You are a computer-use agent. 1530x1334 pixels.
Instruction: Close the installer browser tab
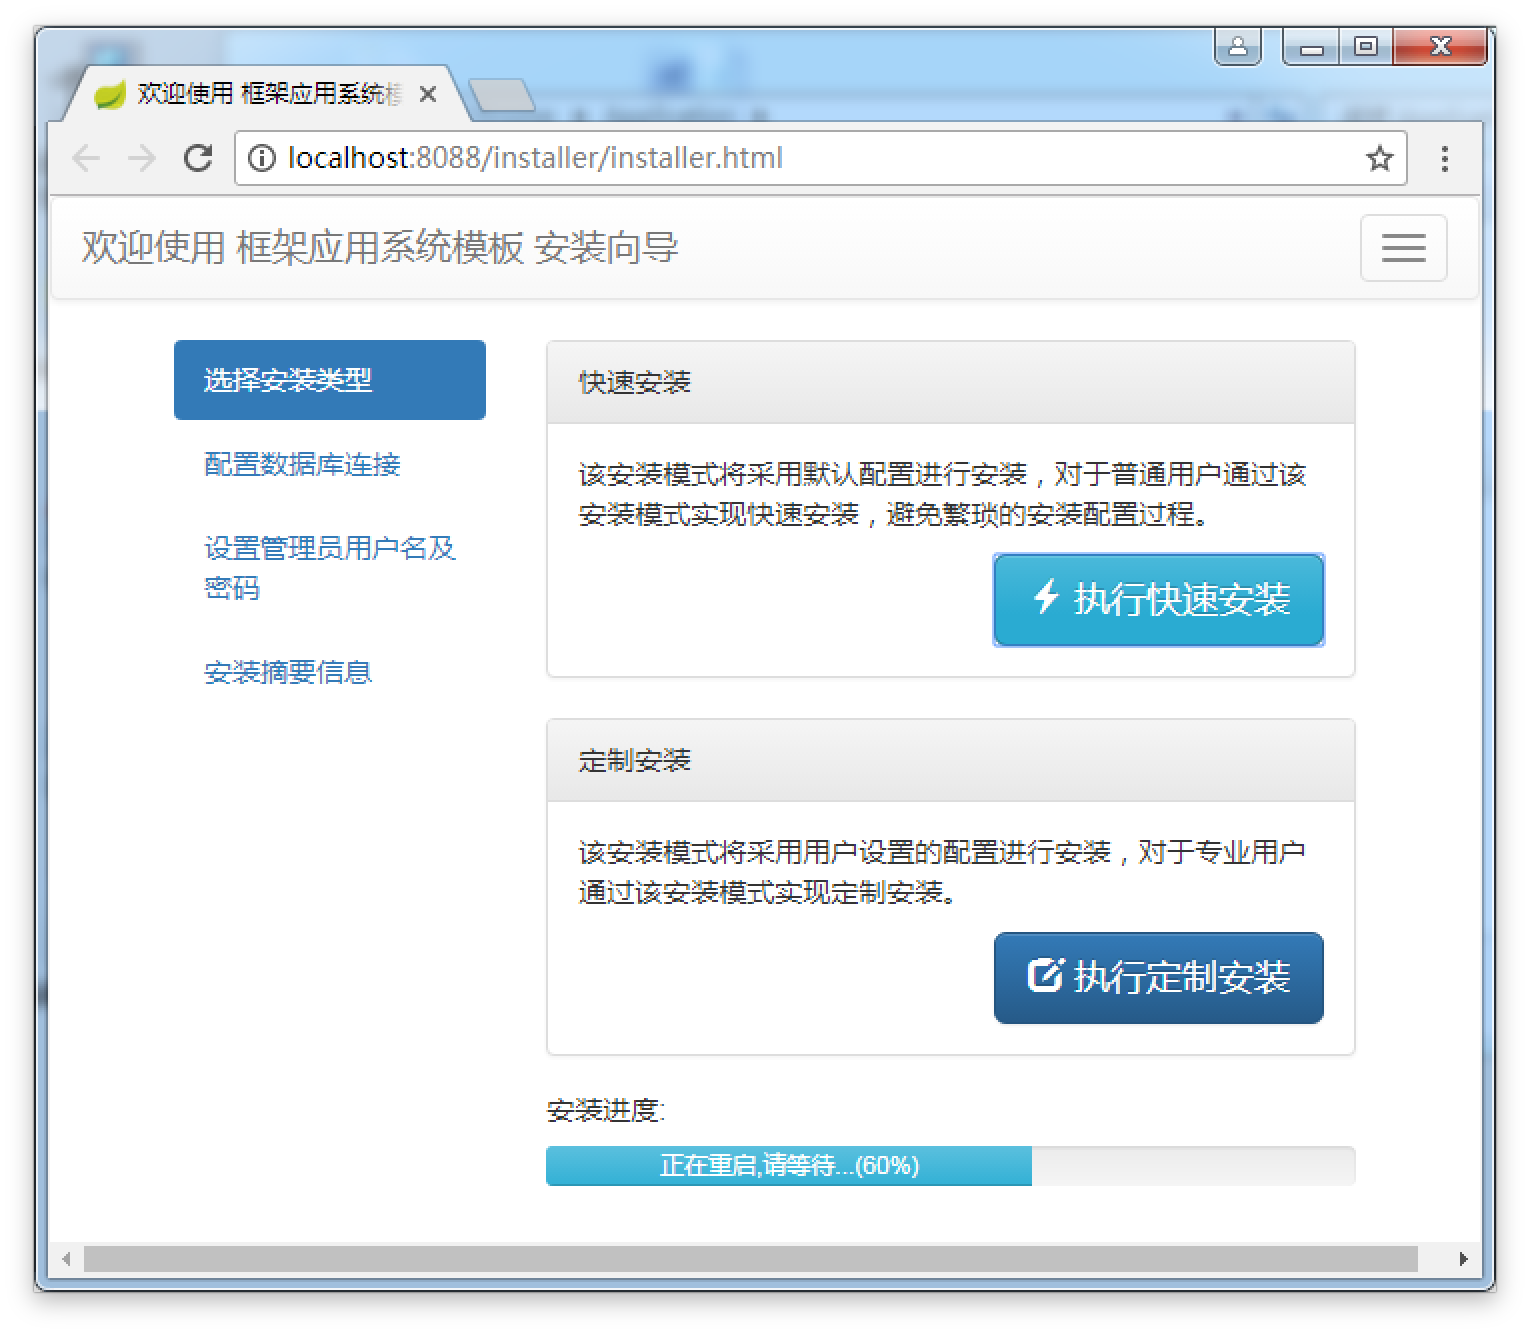tap(428, 94)
